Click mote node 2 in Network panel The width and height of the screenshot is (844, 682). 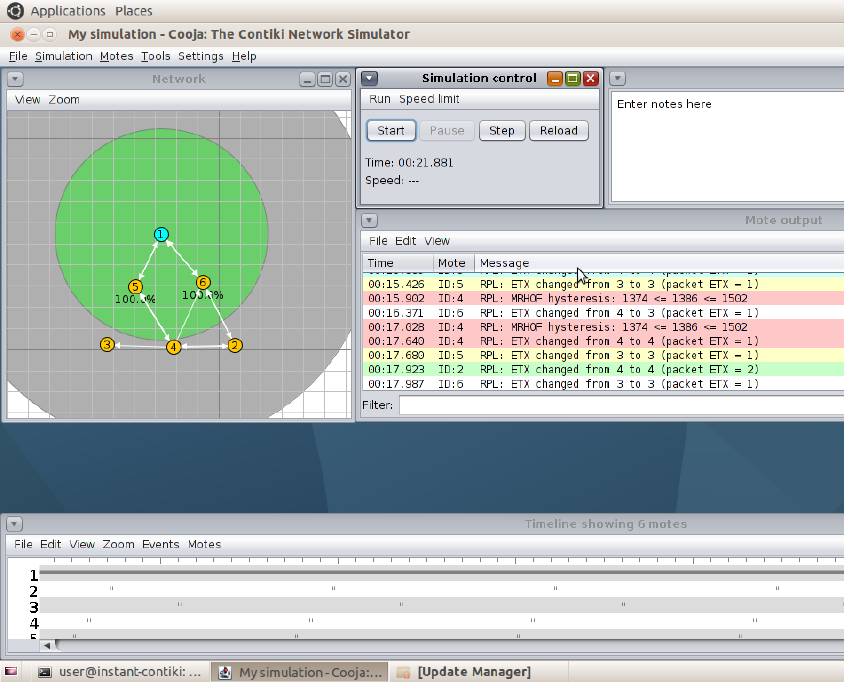click(x=235, y=345)
